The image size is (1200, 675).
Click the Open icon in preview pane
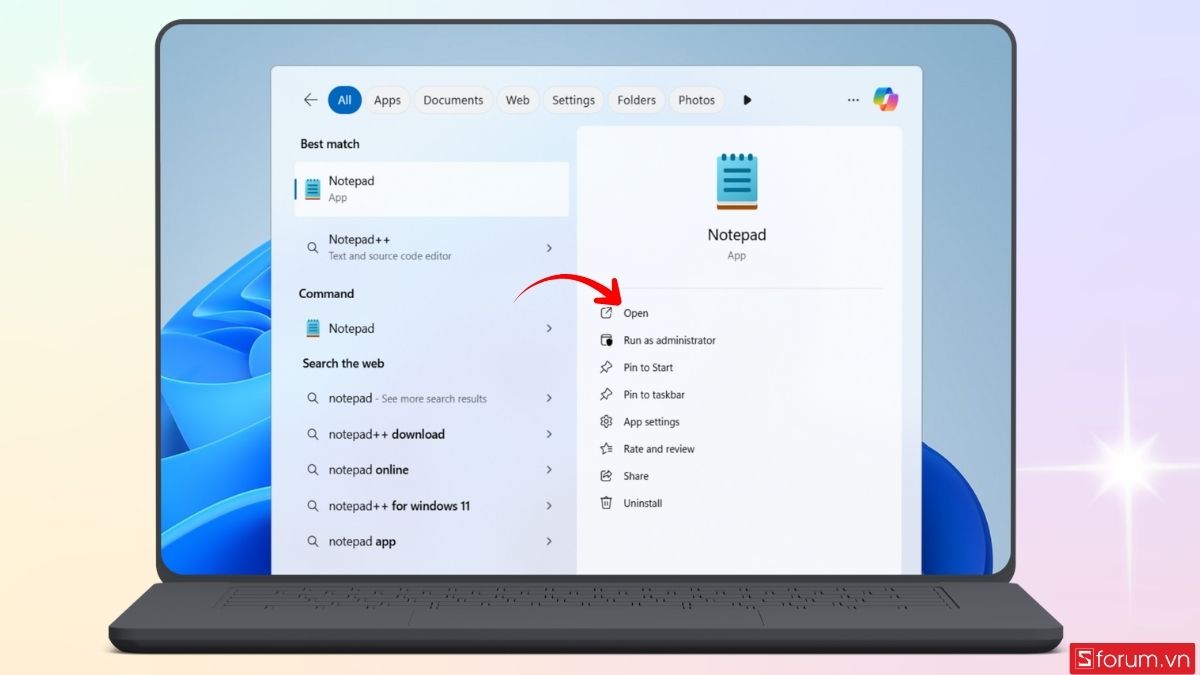click(x=606, y=313)
